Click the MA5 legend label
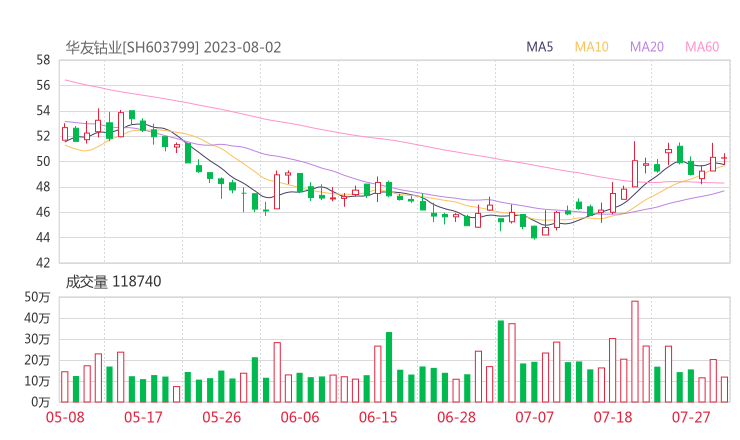Screen dimensions: 740x440 pos(539,47)
